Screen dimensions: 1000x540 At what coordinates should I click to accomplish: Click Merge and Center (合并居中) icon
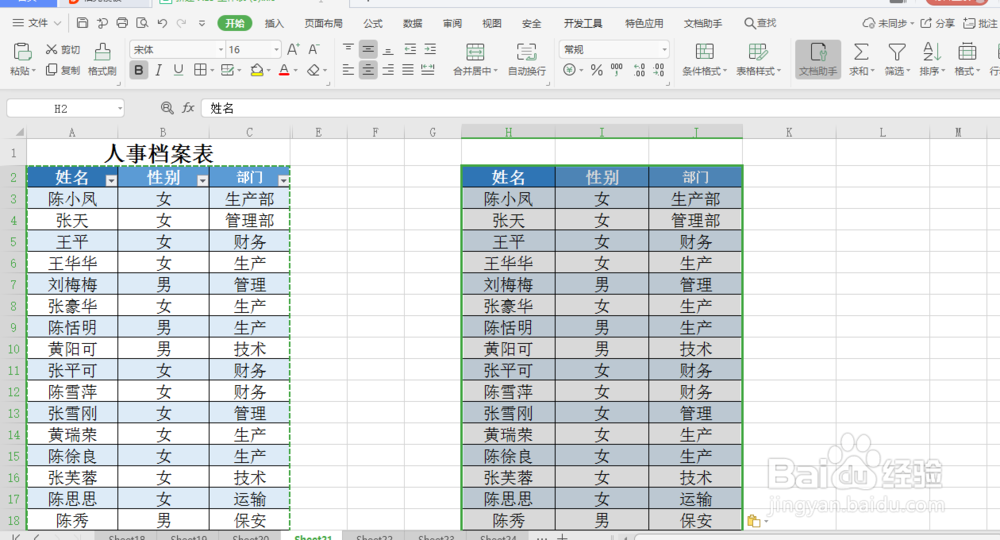pyautogui.click(x=475, y=52)
